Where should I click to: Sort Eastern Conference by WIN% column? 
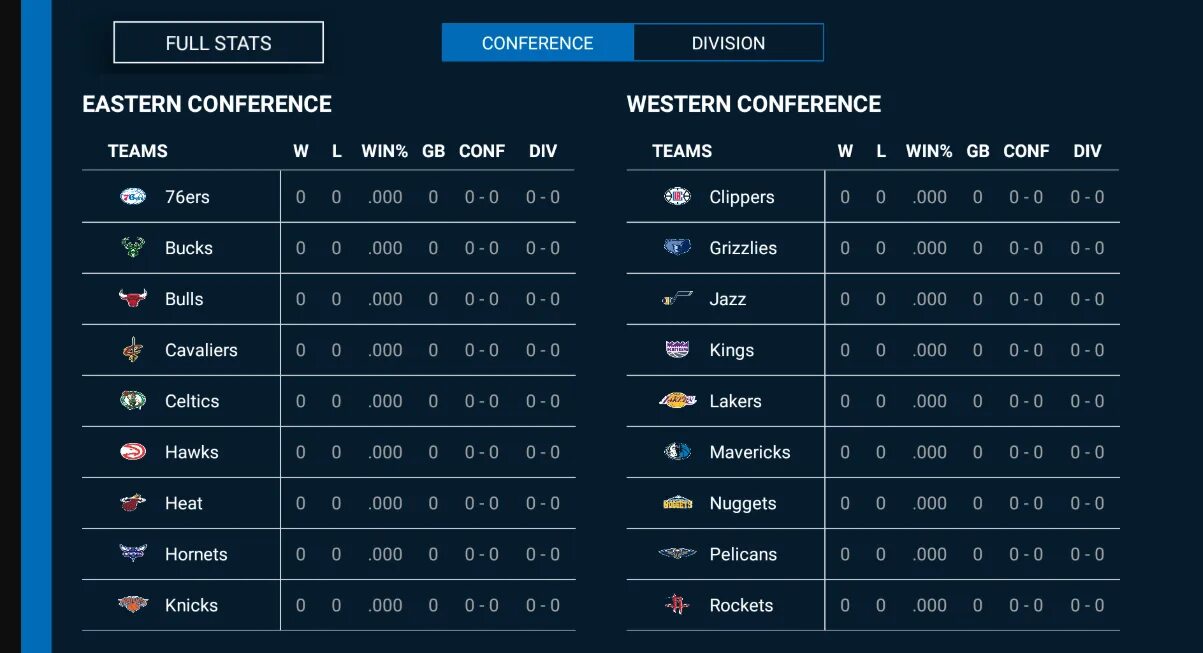click(384, 151)
